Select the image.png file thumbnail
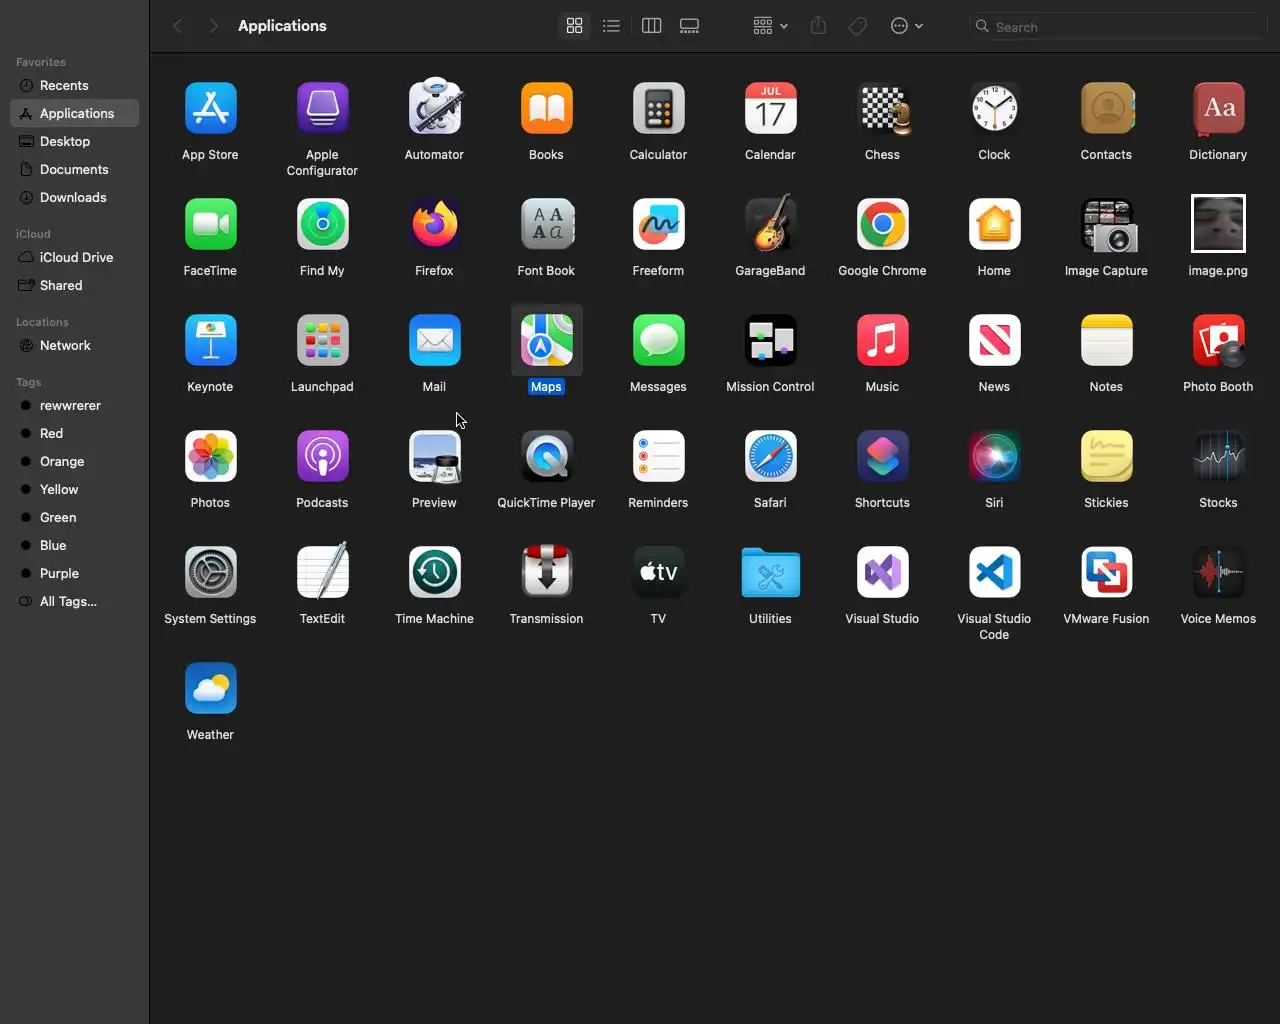Viewport: 1280px width, 1024px height. tap(1218, 224)
